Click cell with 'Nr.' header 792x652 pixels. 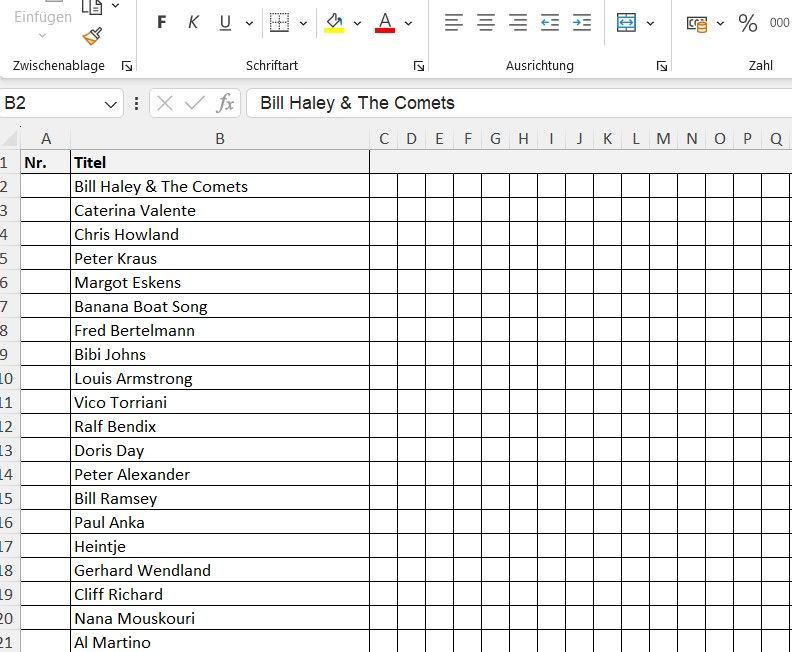[45, 162]
